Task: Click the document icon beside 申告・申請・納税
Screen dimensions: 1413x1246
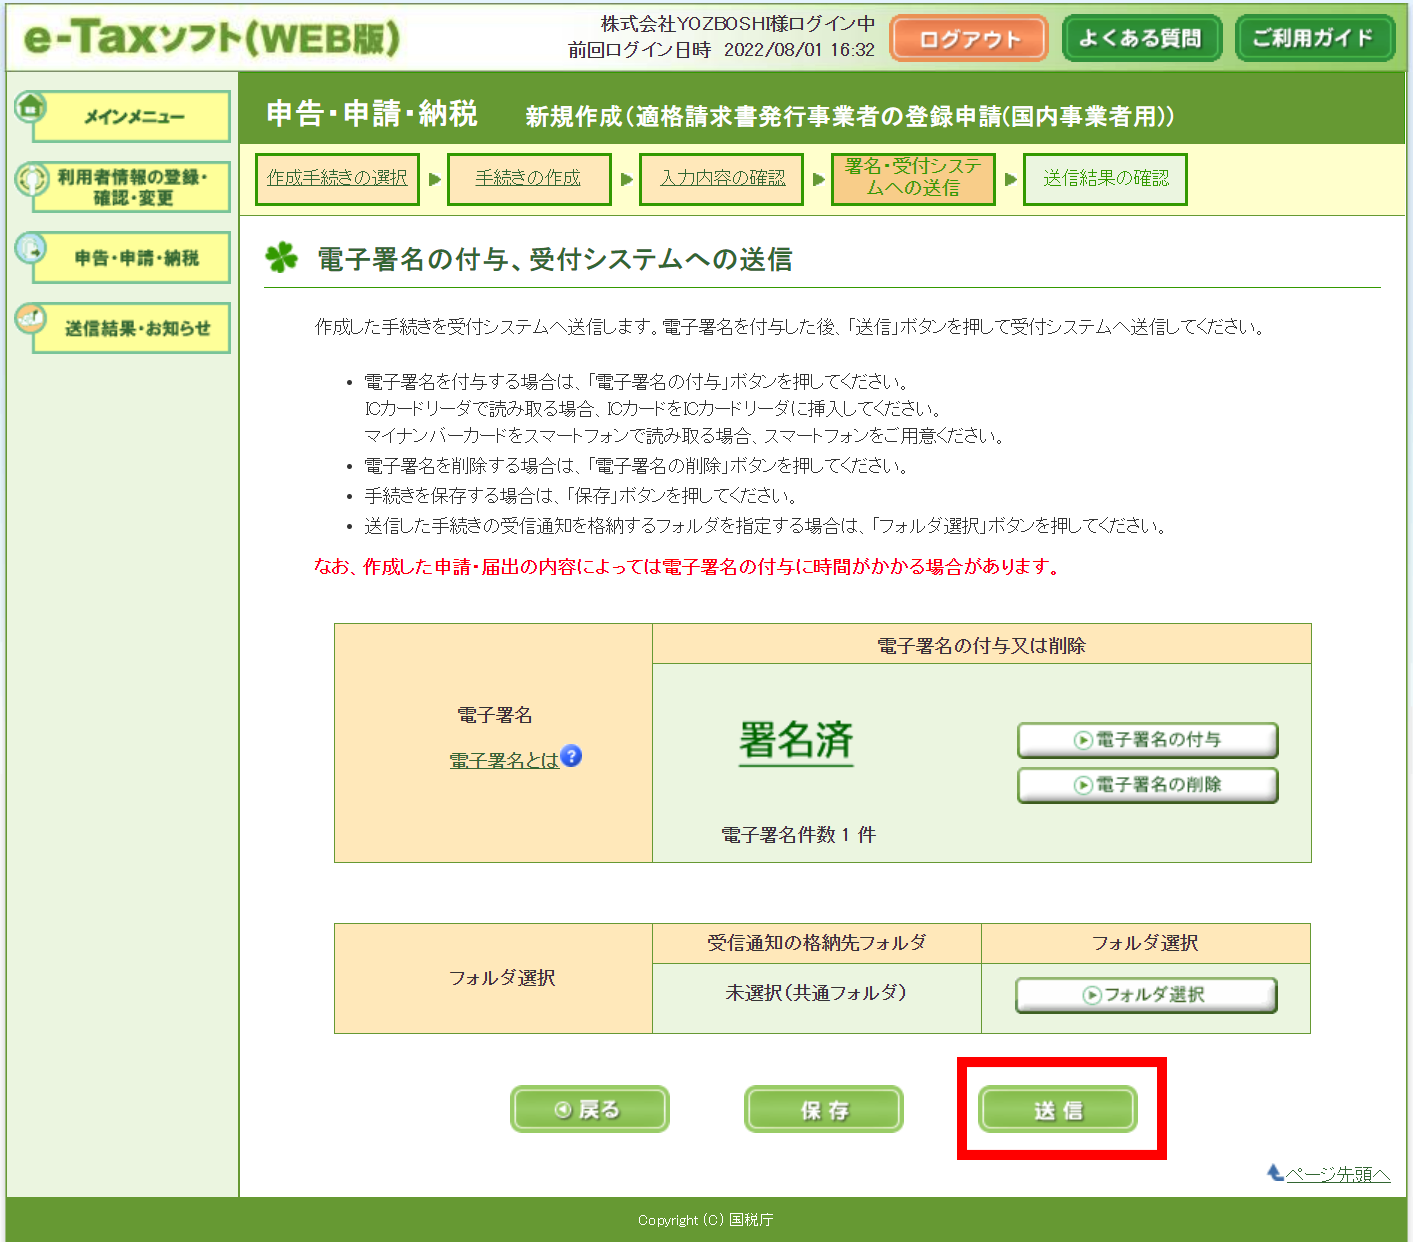Action: pyautogui.click(x=31, y=248)
